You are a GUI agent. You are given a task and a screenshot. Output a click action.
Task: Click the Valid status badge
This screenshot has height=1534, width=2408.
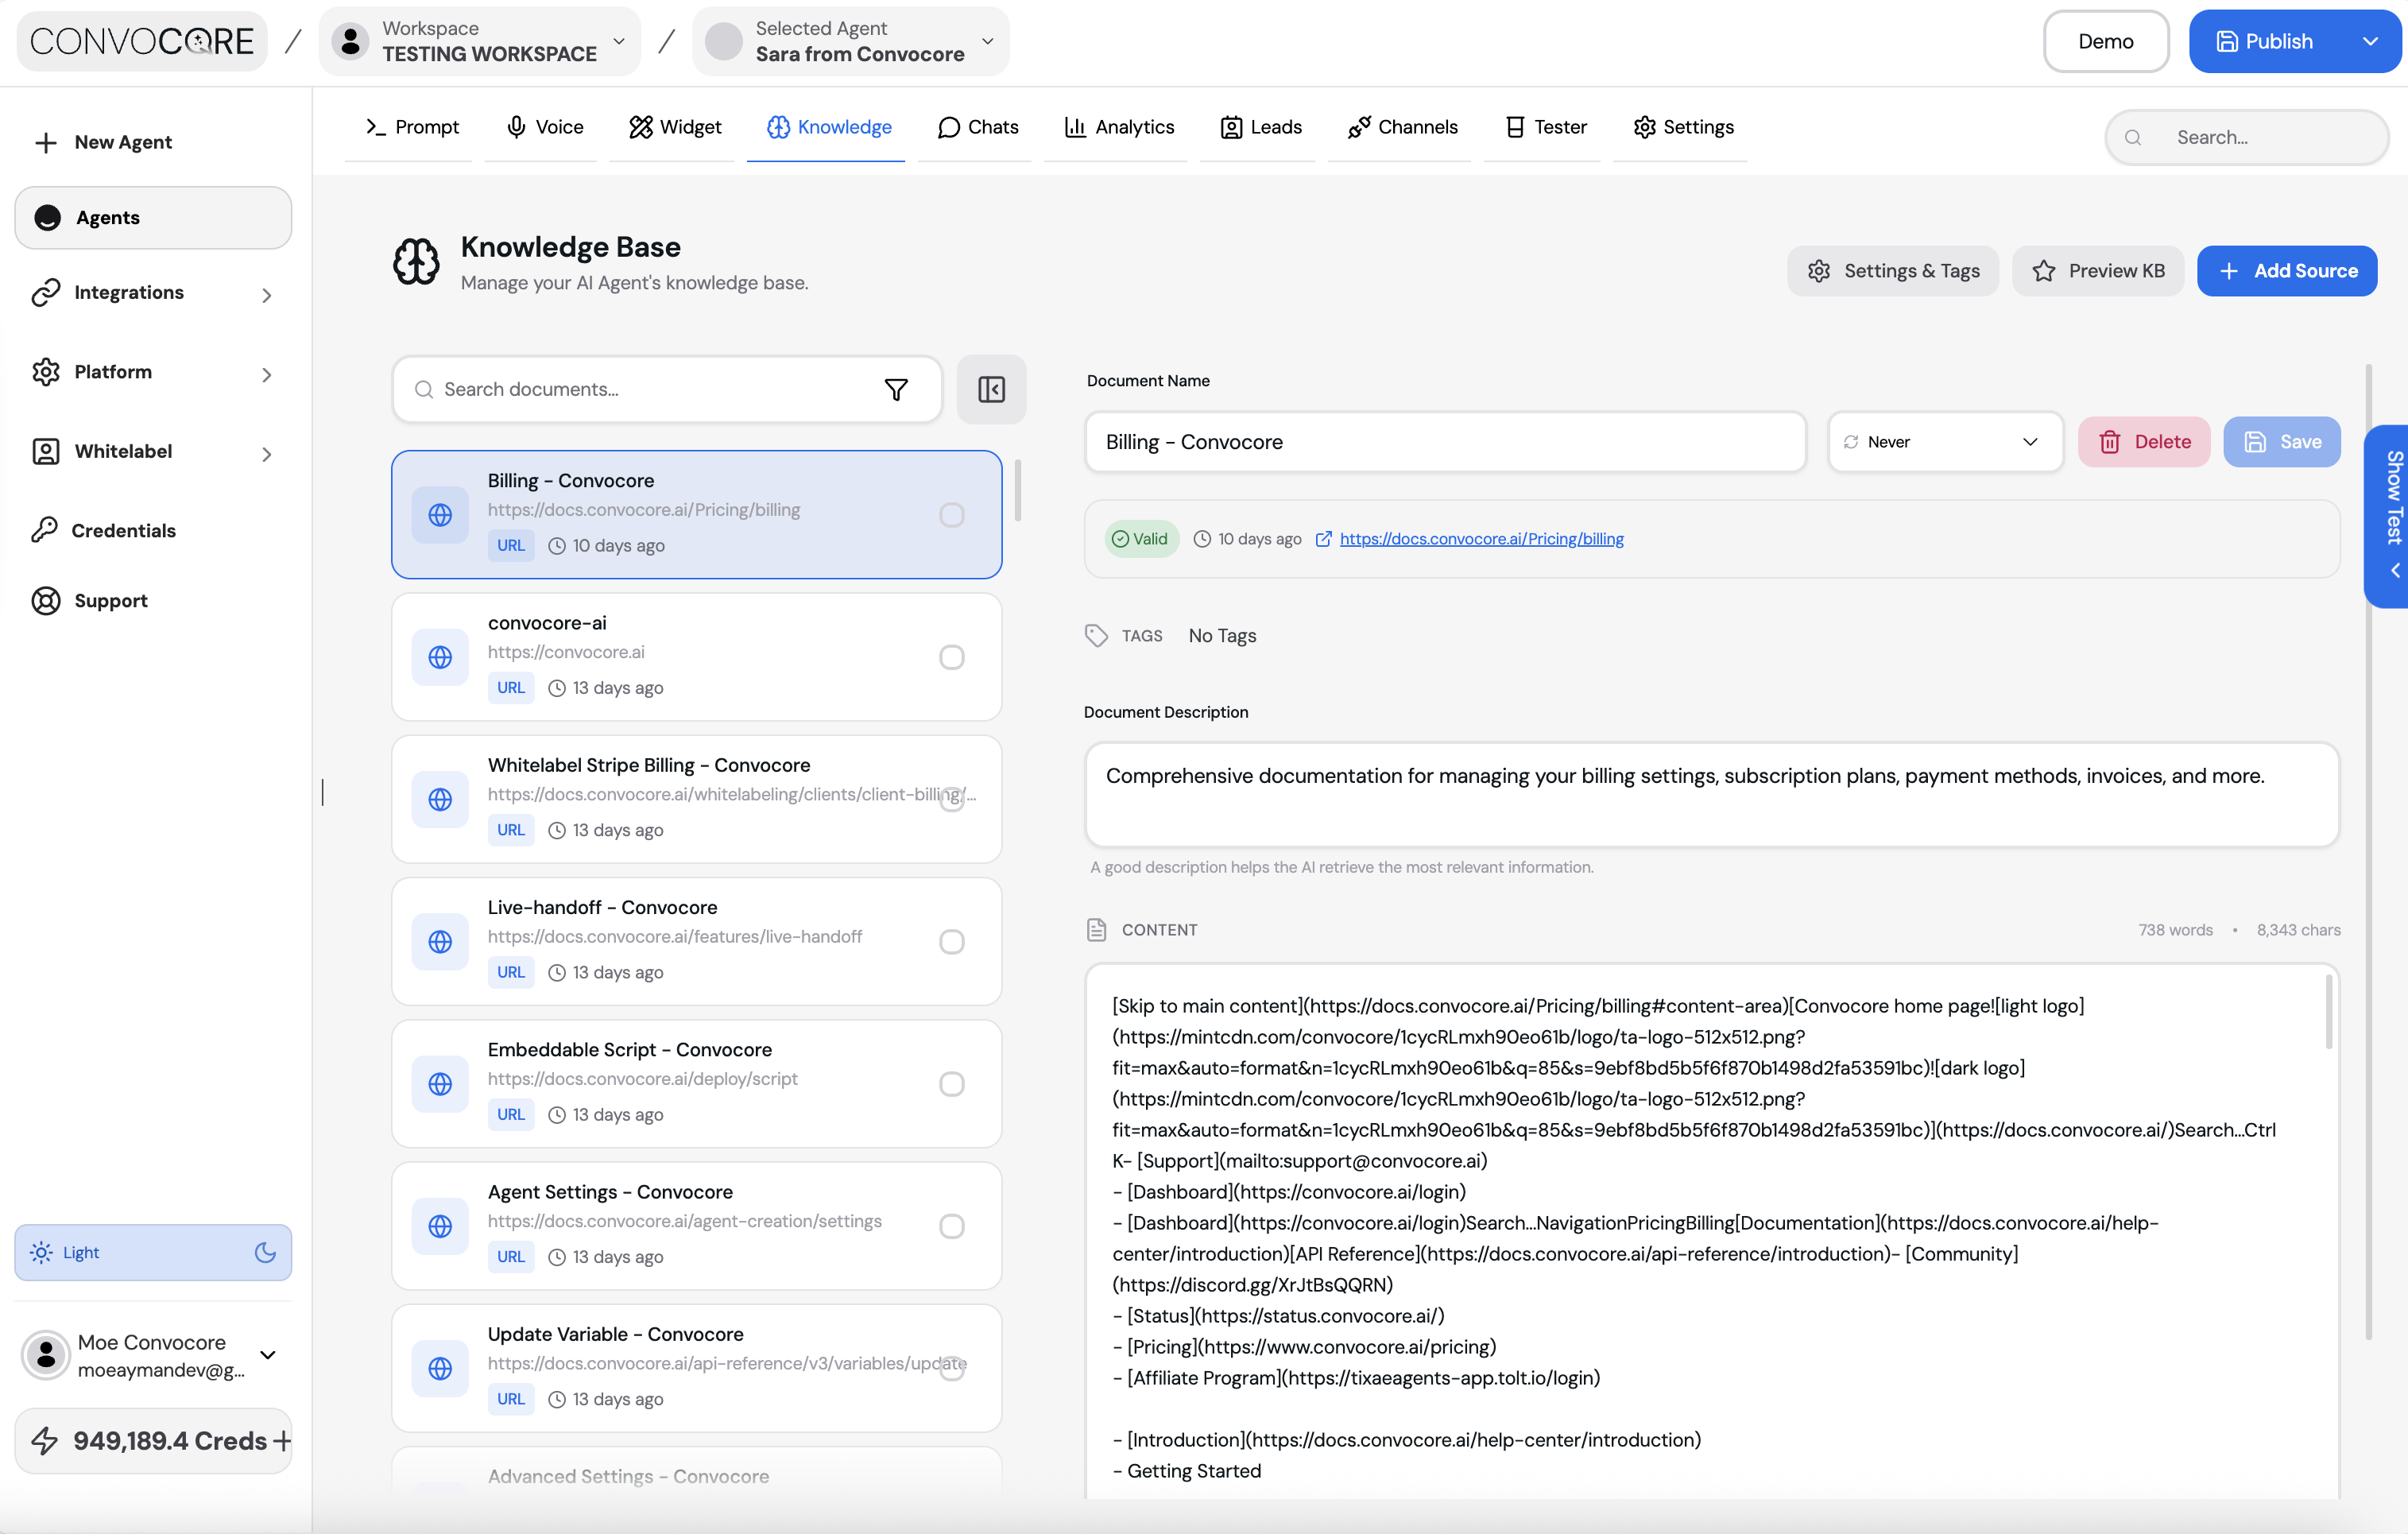point(1141,539)
